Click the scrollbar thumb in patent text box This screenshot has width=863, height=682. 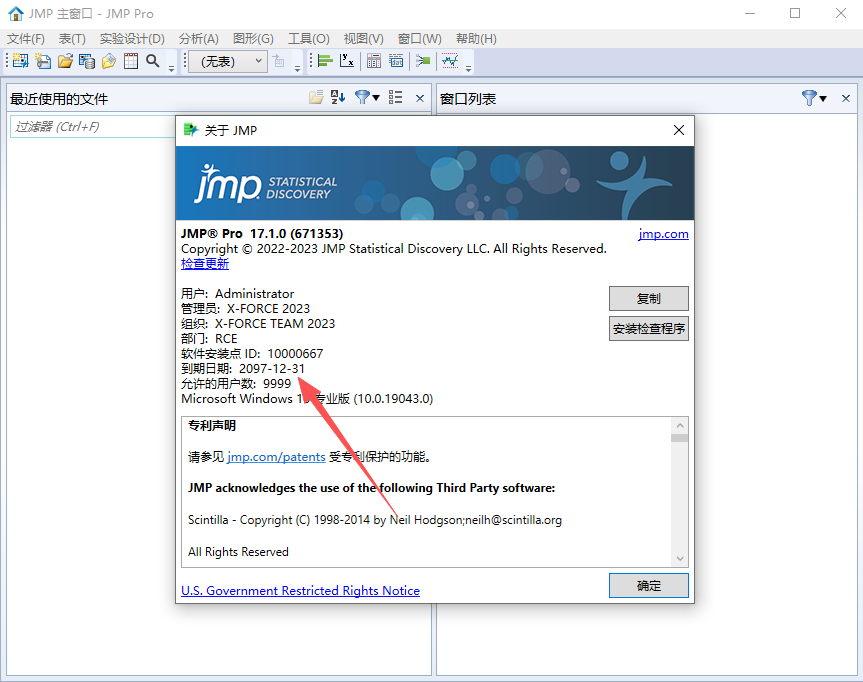680,438
